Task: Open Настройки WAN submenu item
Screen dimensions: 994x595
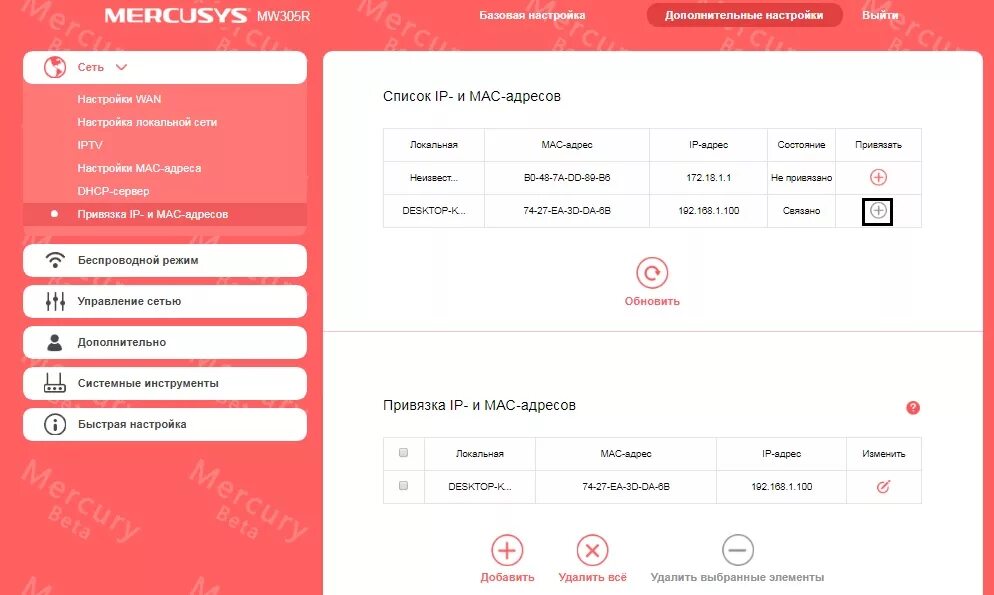Action: coord(119,99)
